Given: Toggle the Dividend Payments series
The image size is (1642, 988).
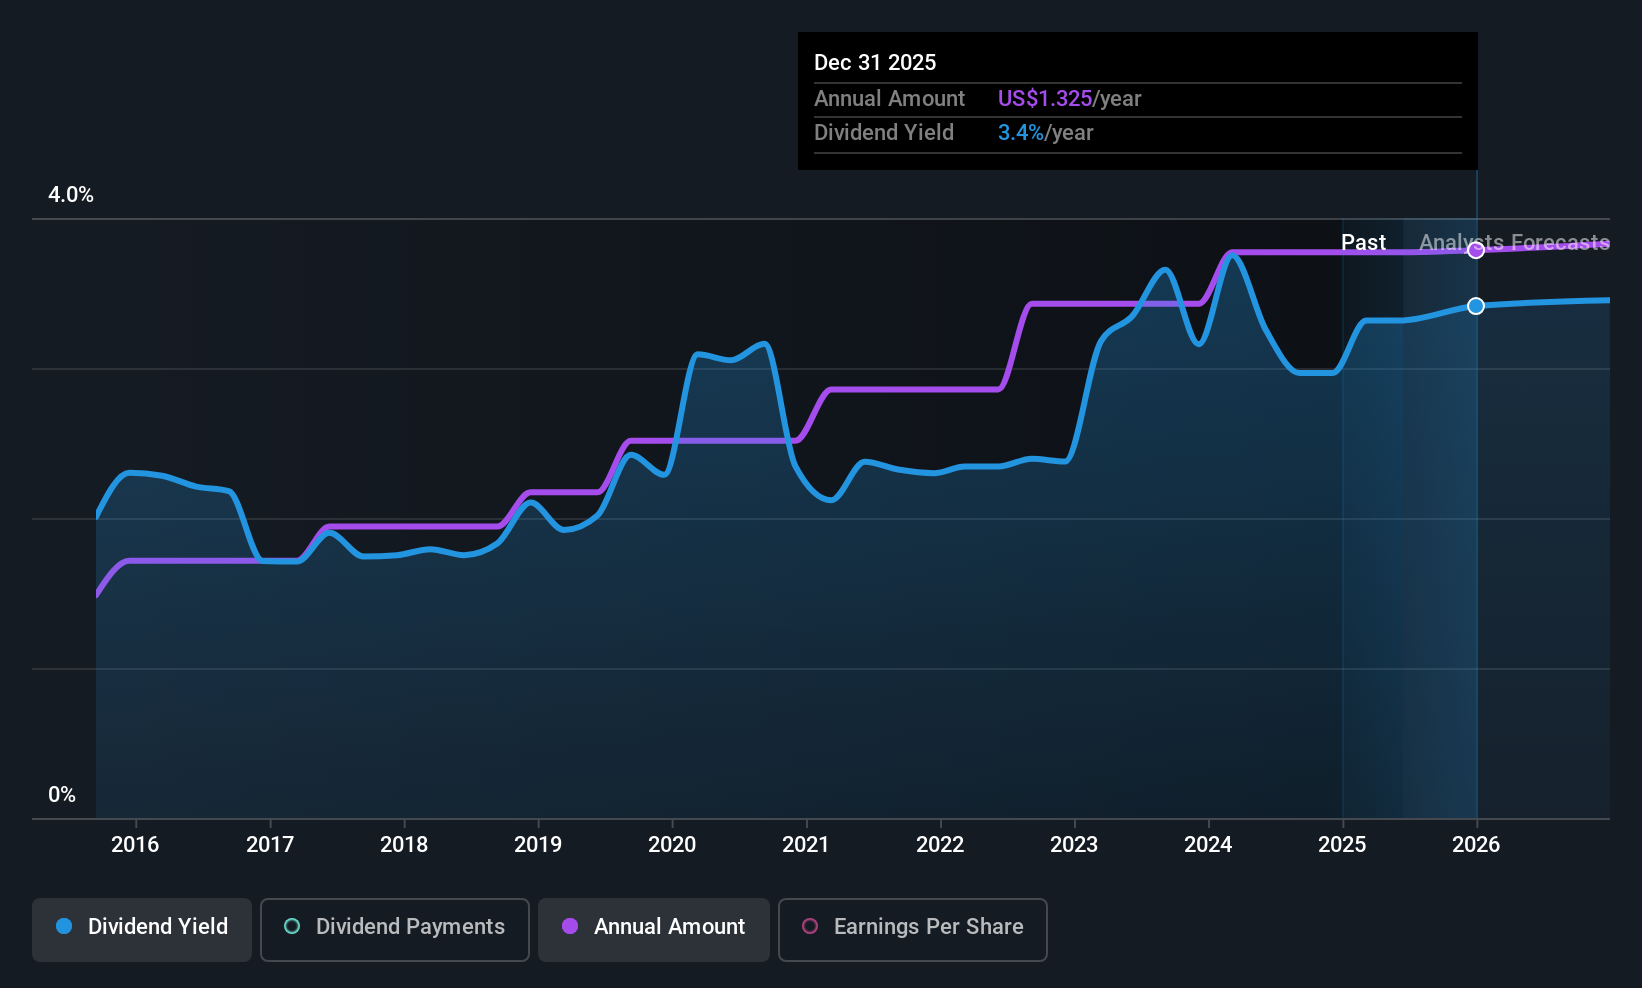Looking at the screenshot, I should [395, 930].
